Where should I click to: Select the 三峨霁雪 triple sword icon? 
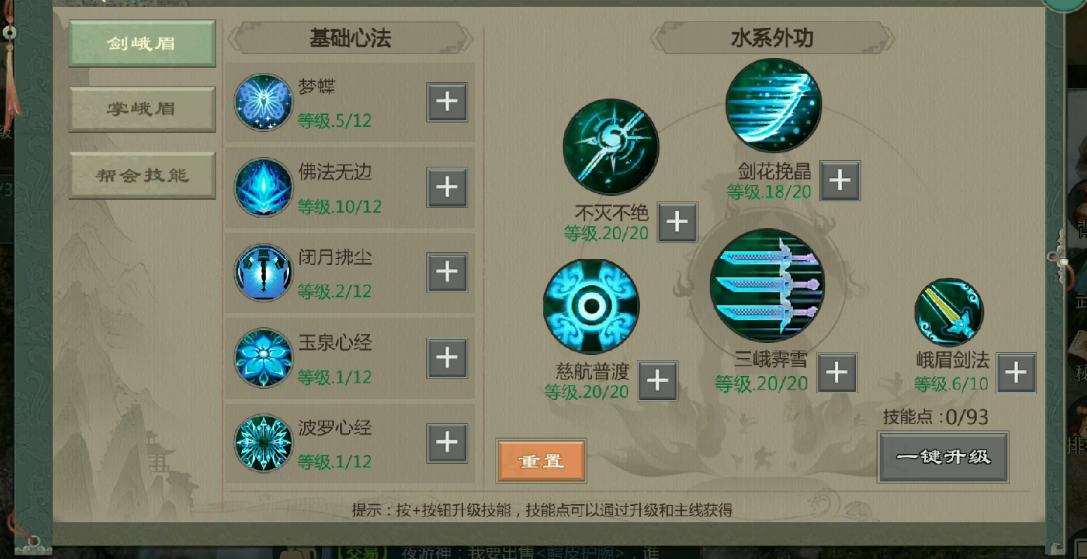click(x=767, y=286)
